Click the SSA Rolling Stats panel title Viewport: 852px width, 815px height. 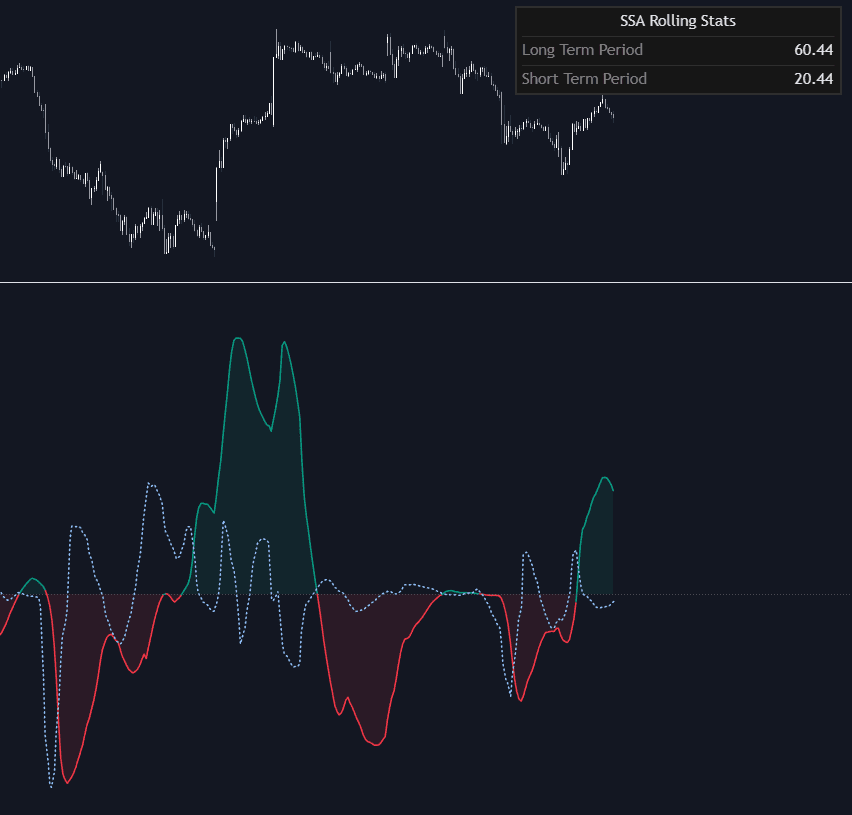tap(676, 20)
